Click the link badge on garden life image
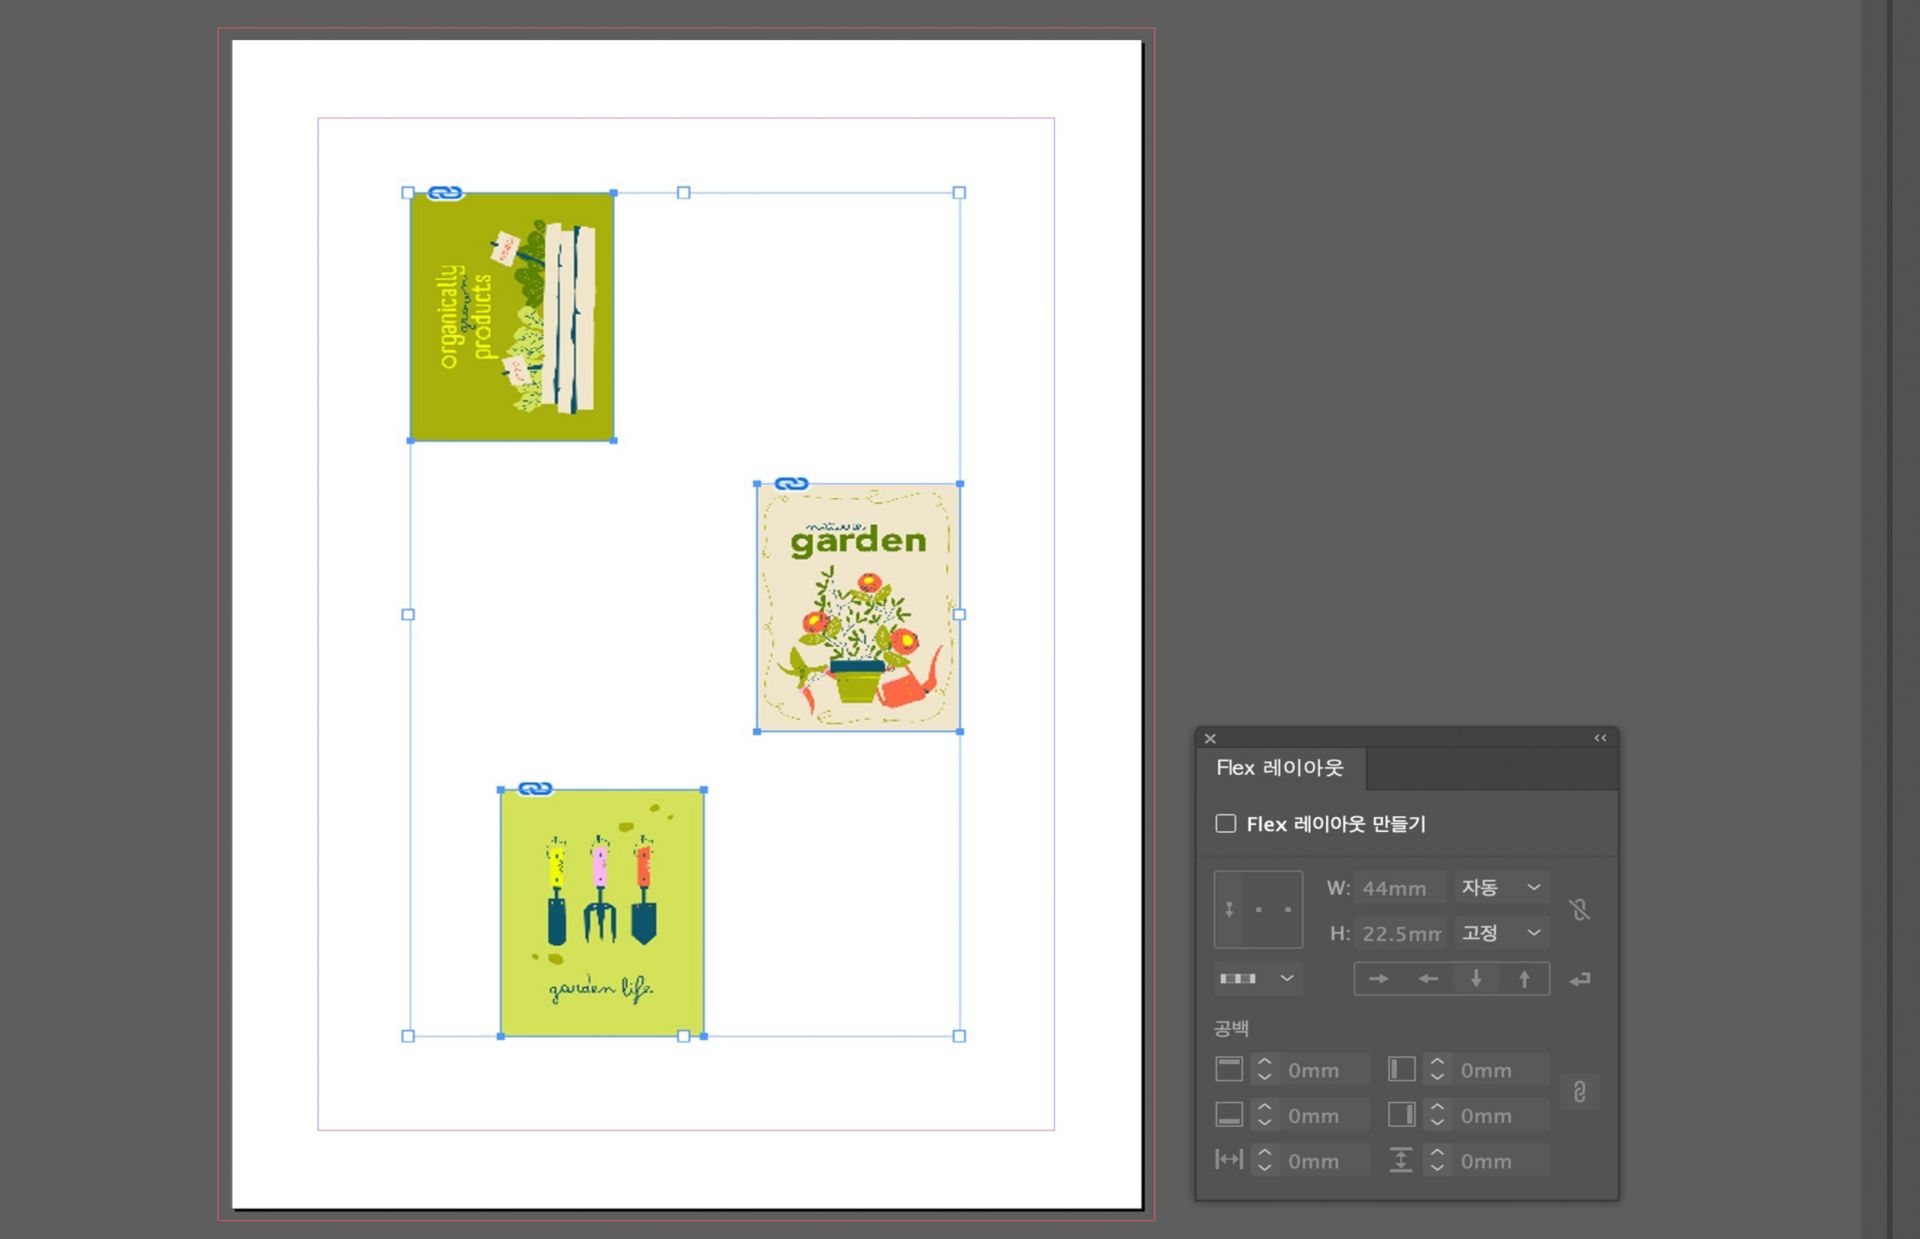This screenshot has width=1920, height=1239. point(535,789)
